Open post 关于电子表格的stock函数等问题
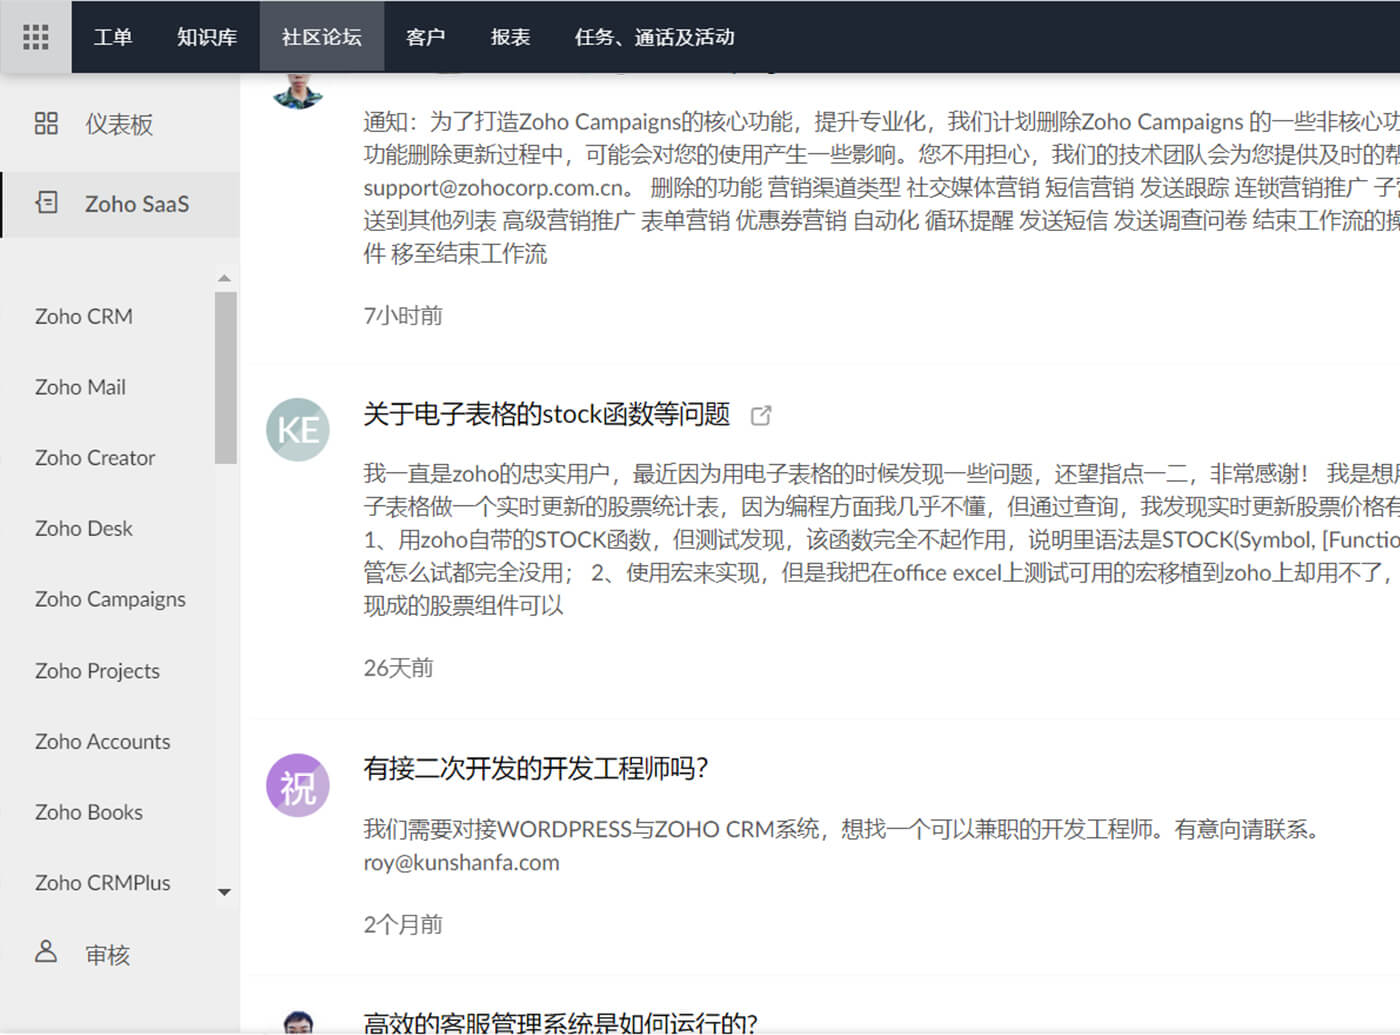1400x1035 pixels. [547, 414]
